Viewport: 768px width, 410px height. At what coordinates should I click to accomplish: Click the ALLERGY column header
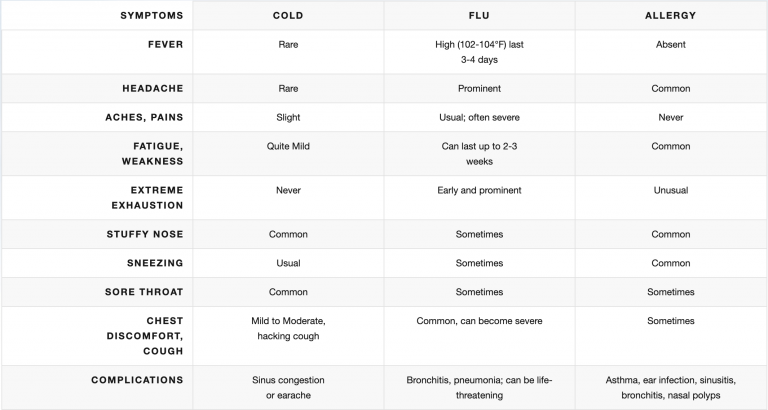coord(671,15)
